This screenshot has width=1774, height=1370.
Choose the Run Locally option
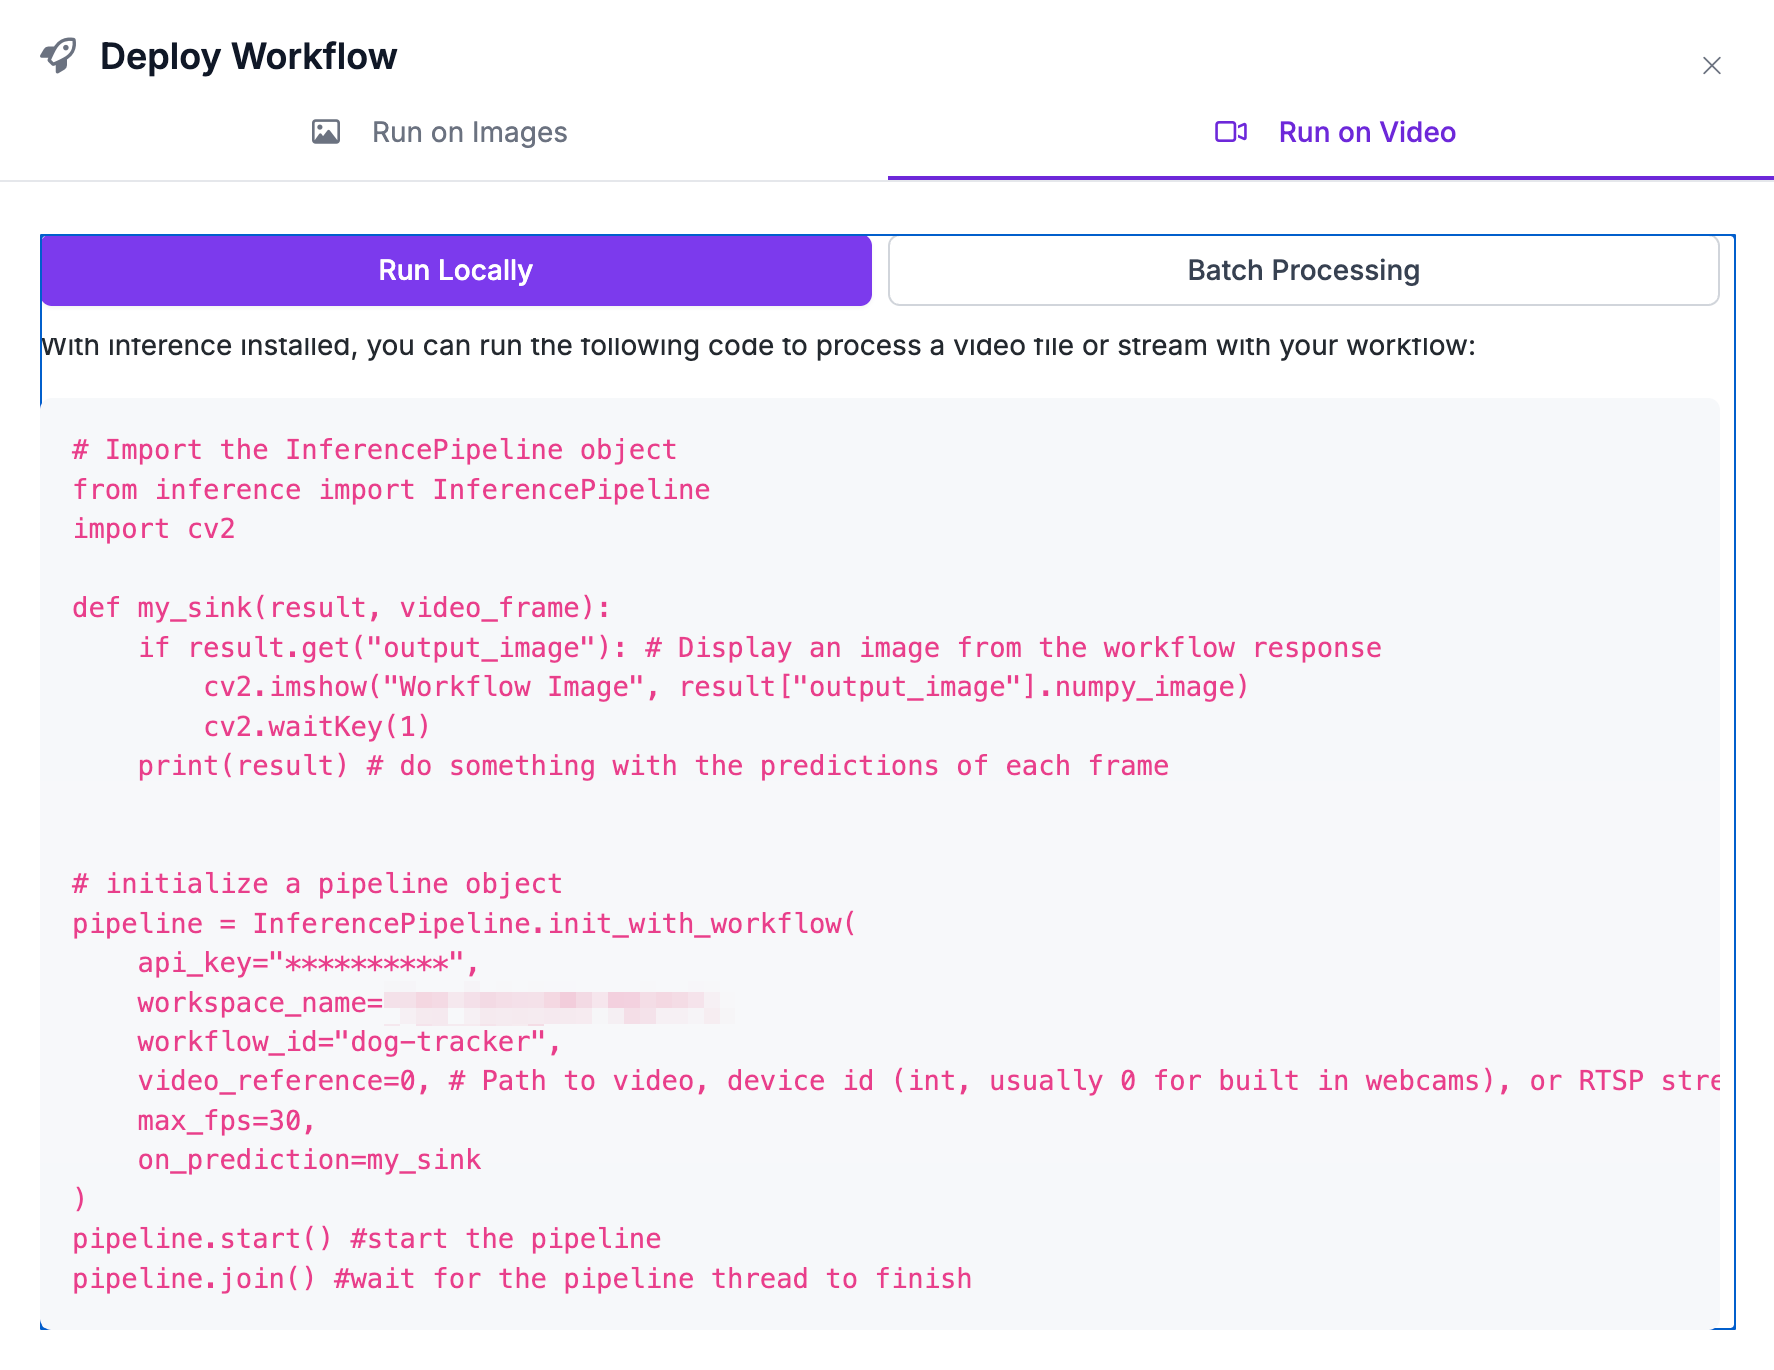(x=456, y=270)
